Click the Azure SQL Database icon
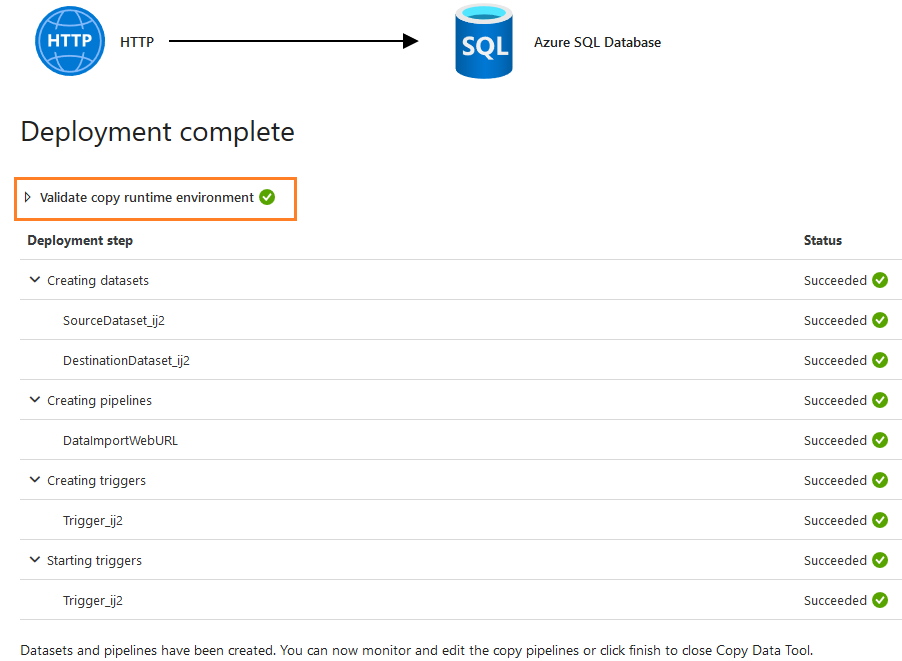The width and height of the screenshot is (902, 661). pos(484,42)
